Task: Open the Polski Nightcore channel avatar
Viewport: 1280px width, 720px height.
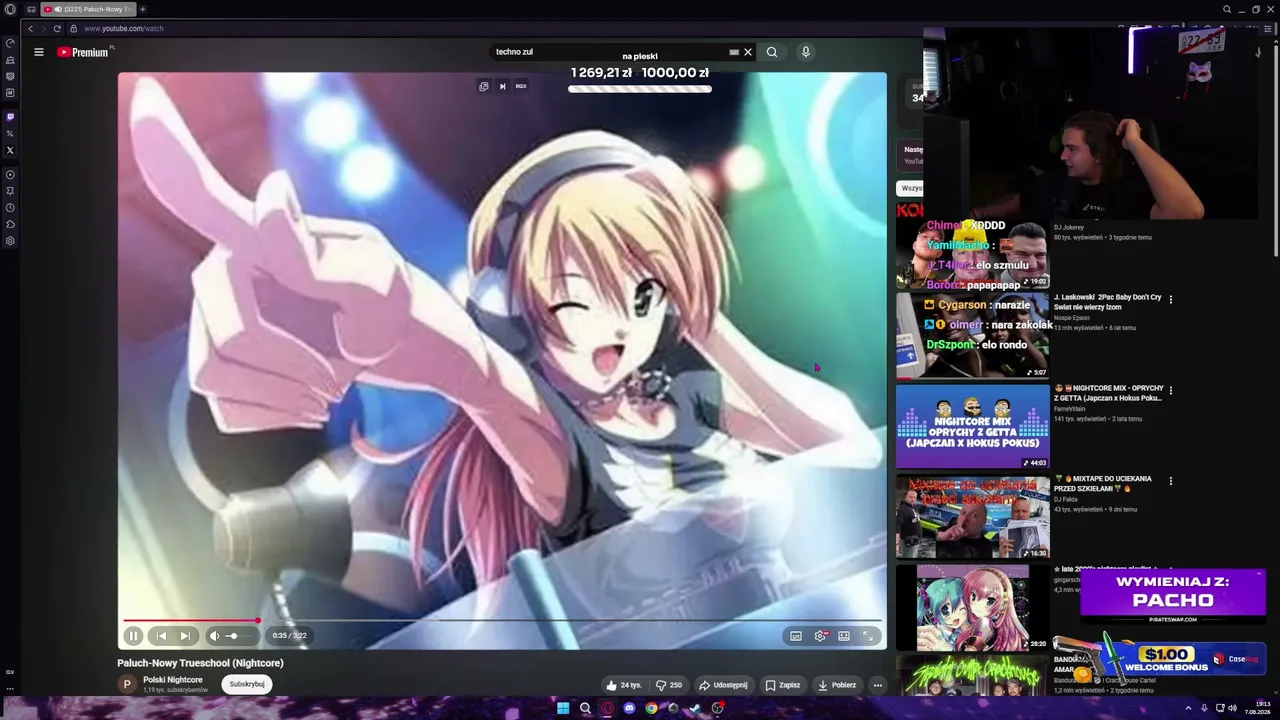Action: [x=127, y=684]
